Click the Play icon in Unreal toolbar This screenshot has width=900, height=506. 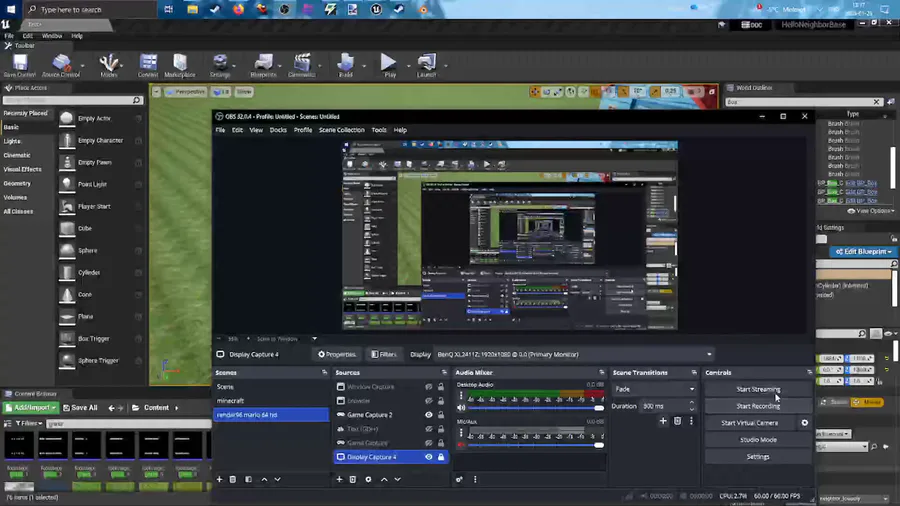(389, 65)
